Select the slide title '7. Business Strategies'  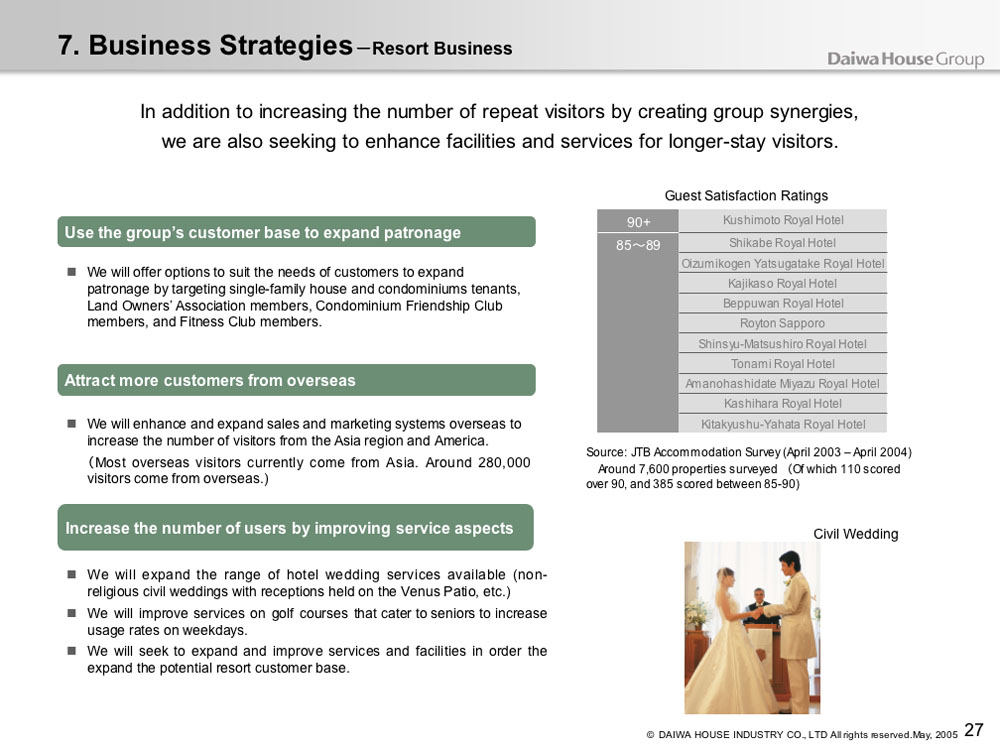click(x=205, y=45)
